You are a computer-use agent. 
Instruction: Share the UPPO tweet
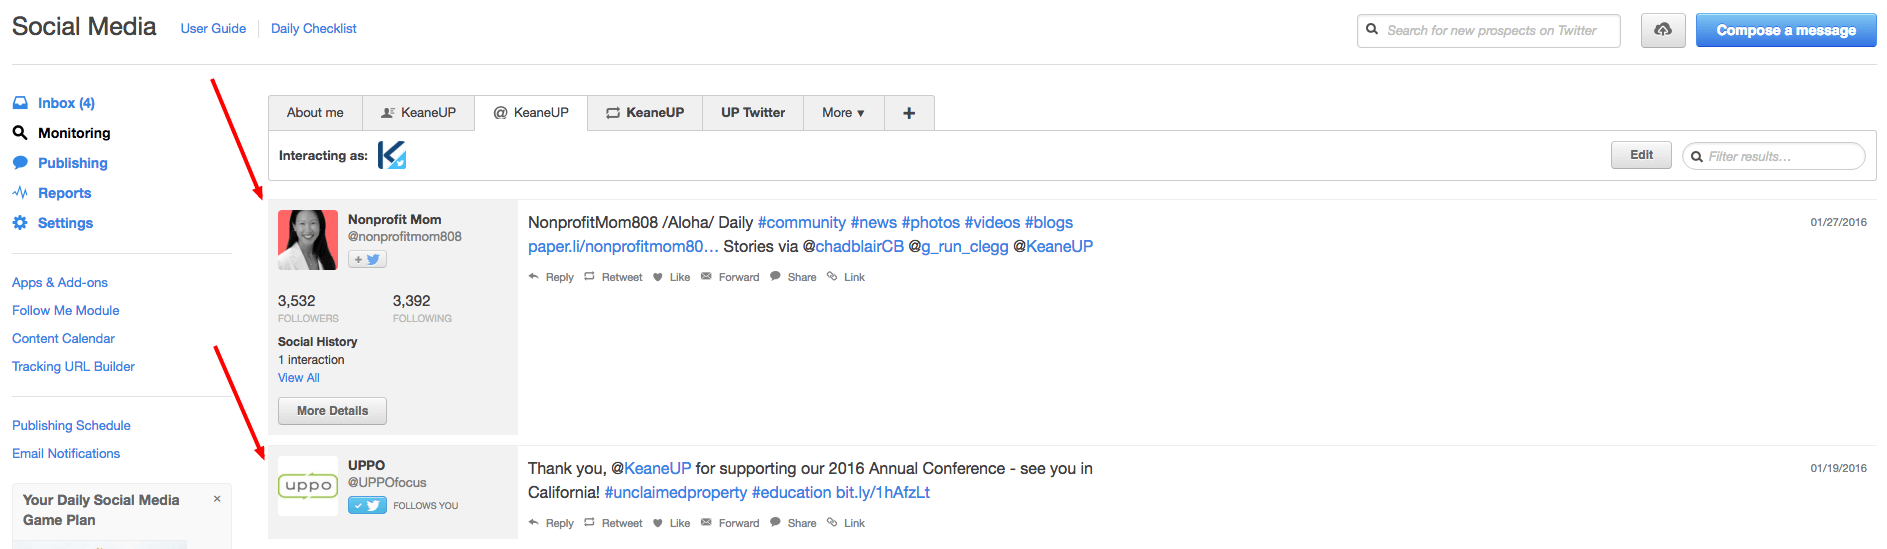tap(793, 523)
